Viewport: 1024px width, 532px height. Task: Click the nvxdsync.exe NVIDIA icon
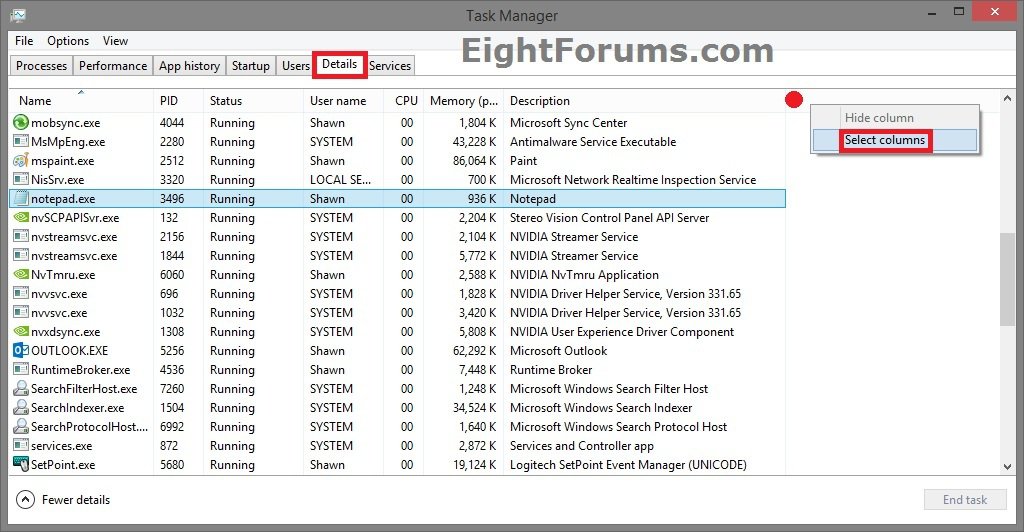pyautogui.click(x=21, y=331)
